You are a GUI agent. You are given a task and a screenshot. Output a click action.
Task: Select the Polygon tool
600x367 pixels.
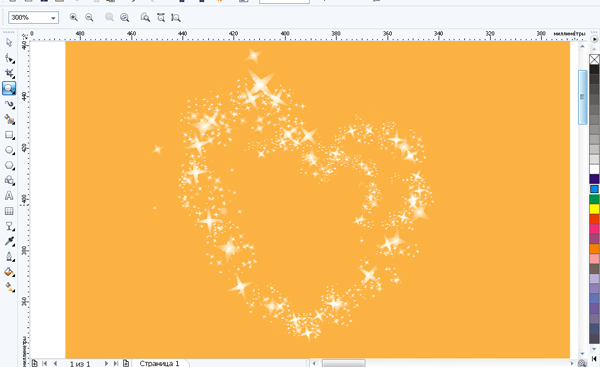9,165
